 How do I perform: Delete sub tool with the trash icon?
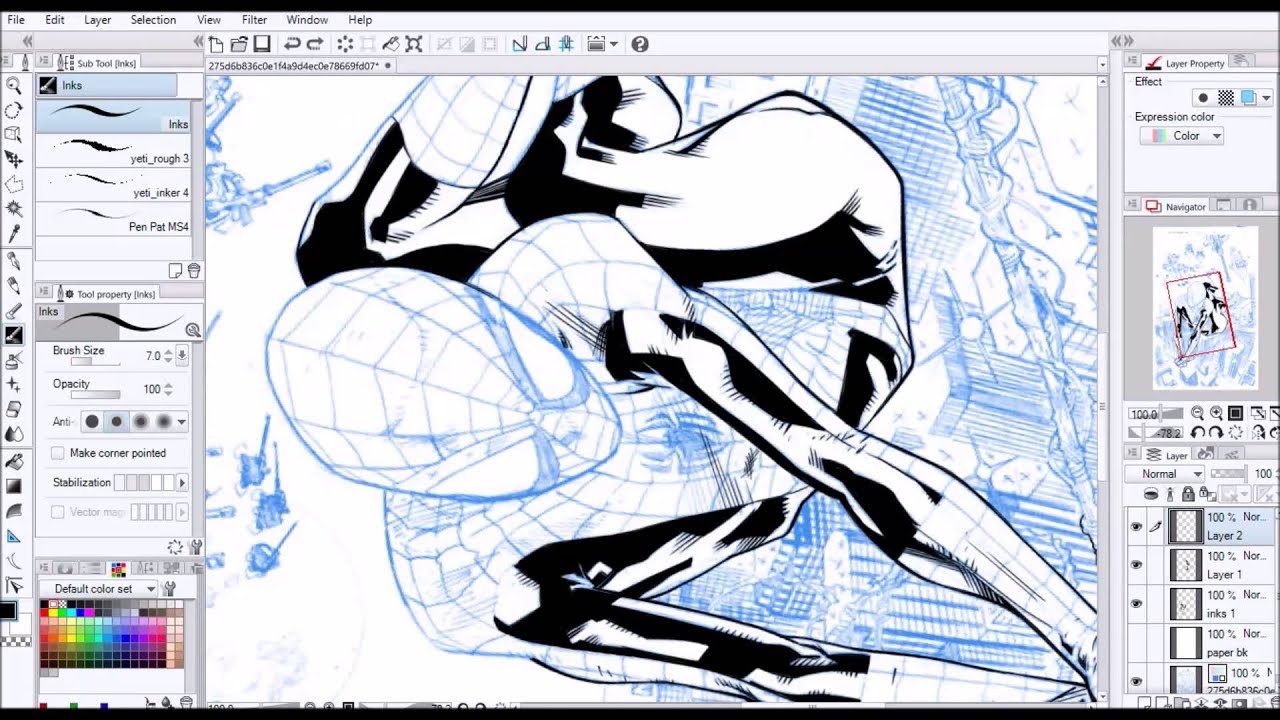click(194, 270)
